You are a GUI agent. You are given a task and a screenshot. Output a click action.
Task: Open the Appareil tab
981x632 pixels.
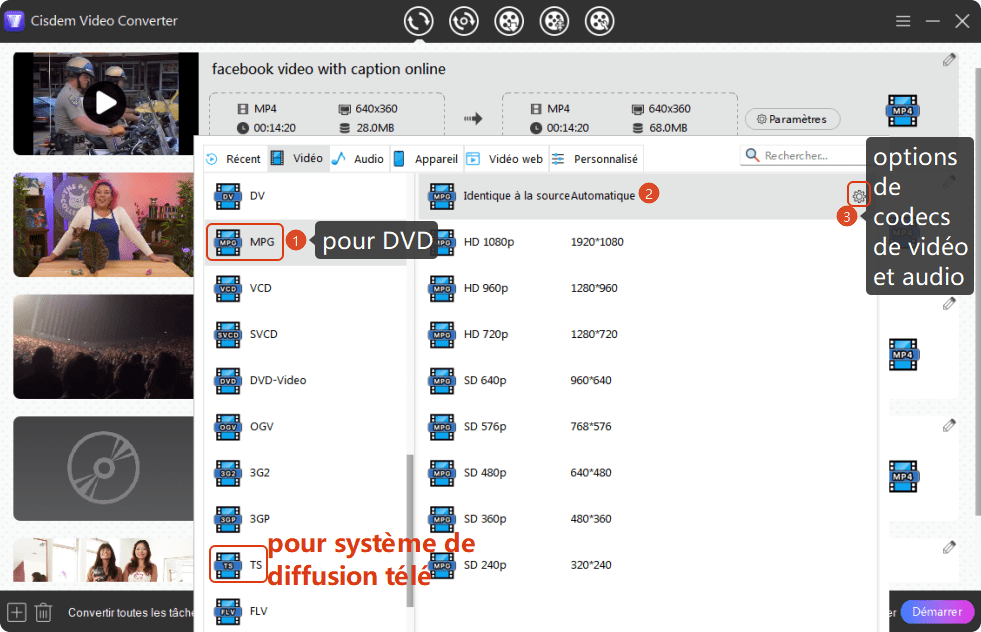(x=427, y=159)
